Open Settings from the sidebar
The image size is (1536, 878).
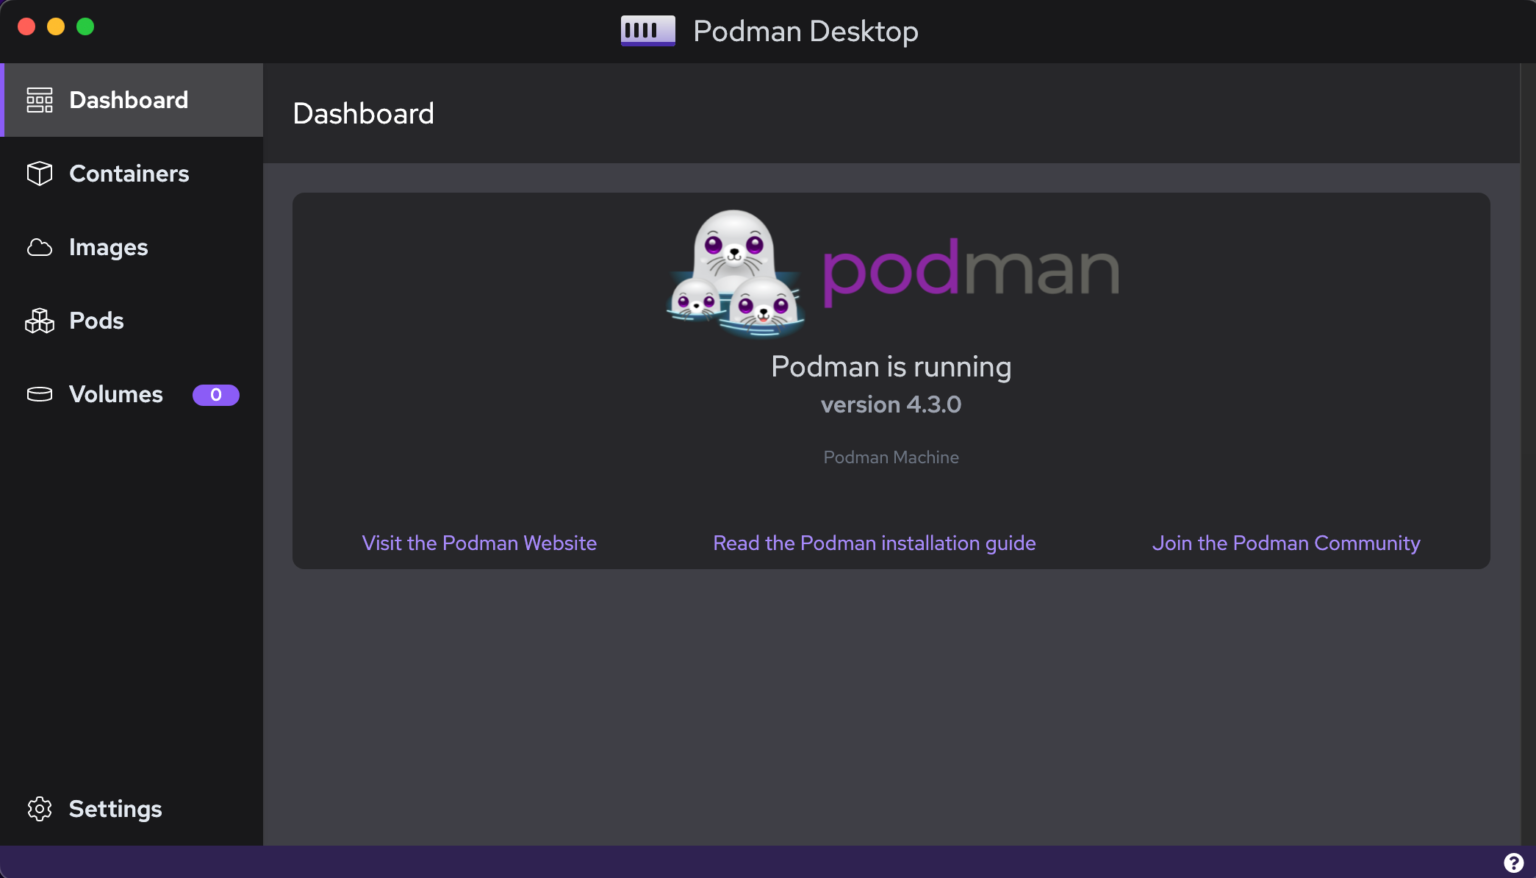click(x=115, y=809)
